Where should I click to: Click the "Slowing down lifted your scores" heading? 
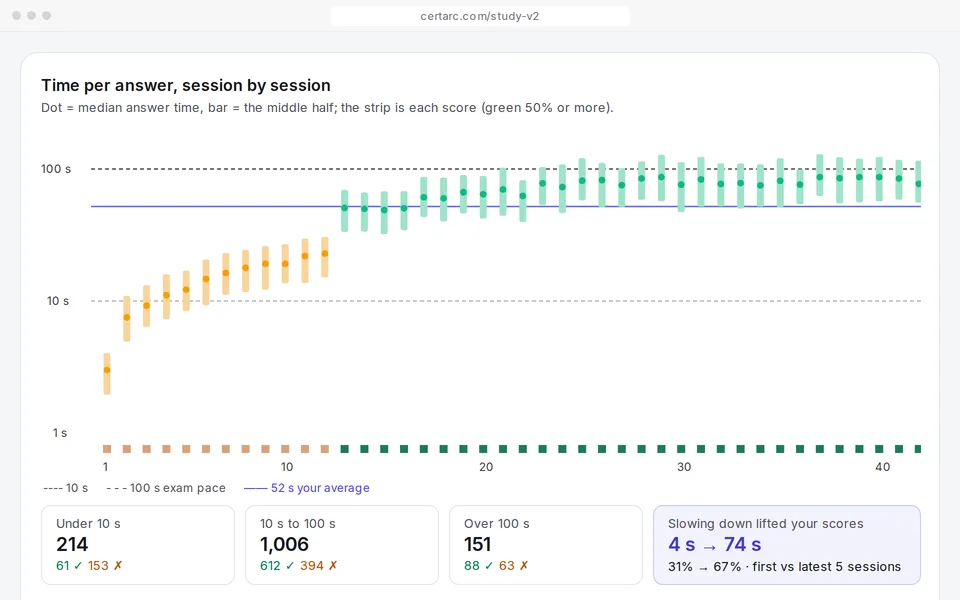(x=765, y=523)
